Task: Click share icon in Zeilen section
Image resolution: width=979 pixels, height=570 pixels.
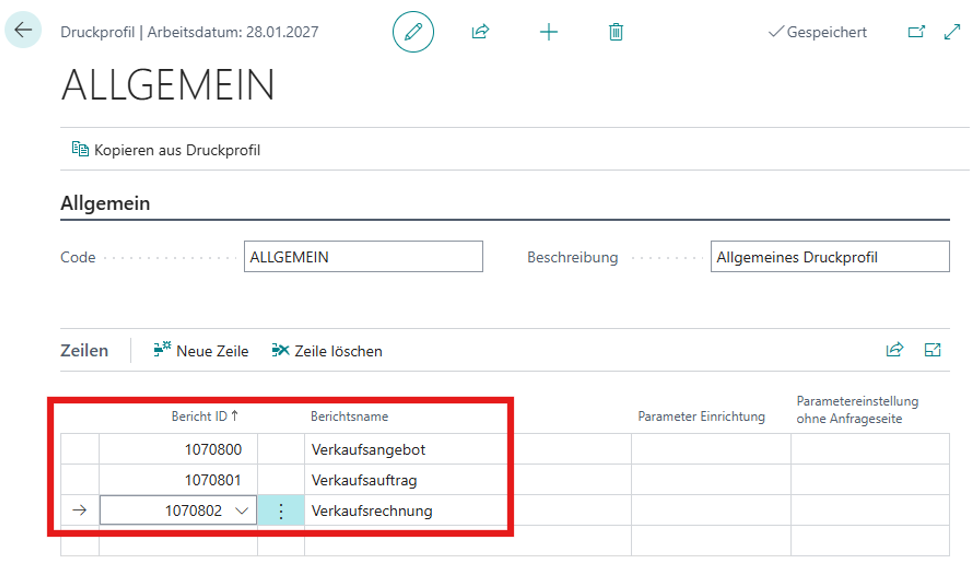Action: pos(894,350)
